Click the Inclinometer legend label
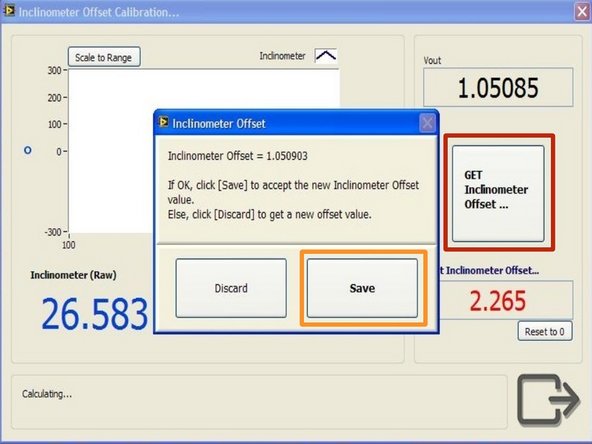Screen dimensions: 592x444 [x=282, y=56]
